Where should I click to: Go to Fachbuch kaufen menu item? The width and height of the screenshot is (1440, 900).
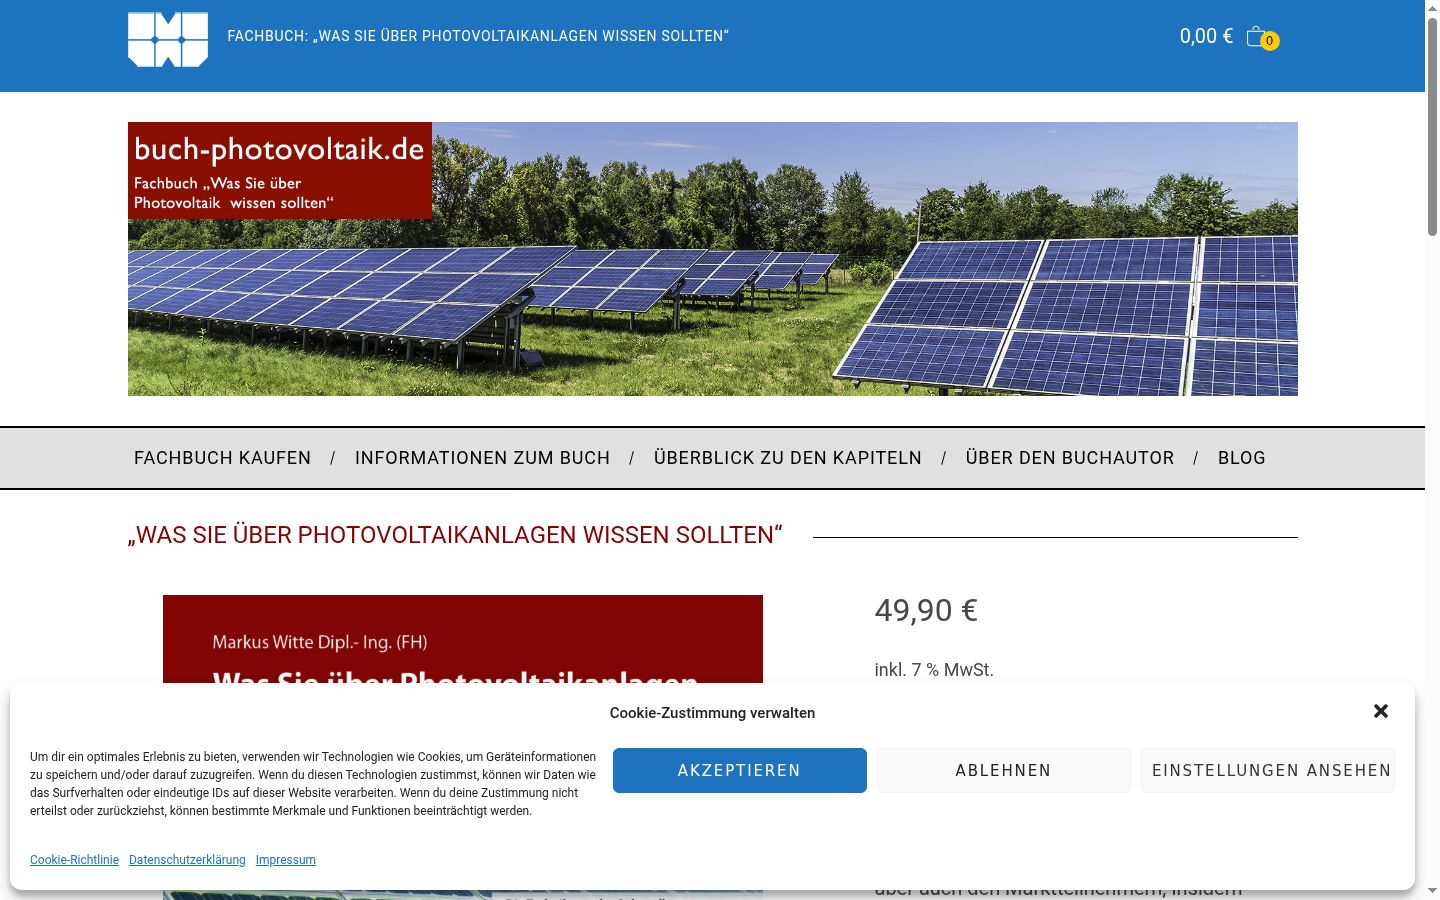coord(222,458)
